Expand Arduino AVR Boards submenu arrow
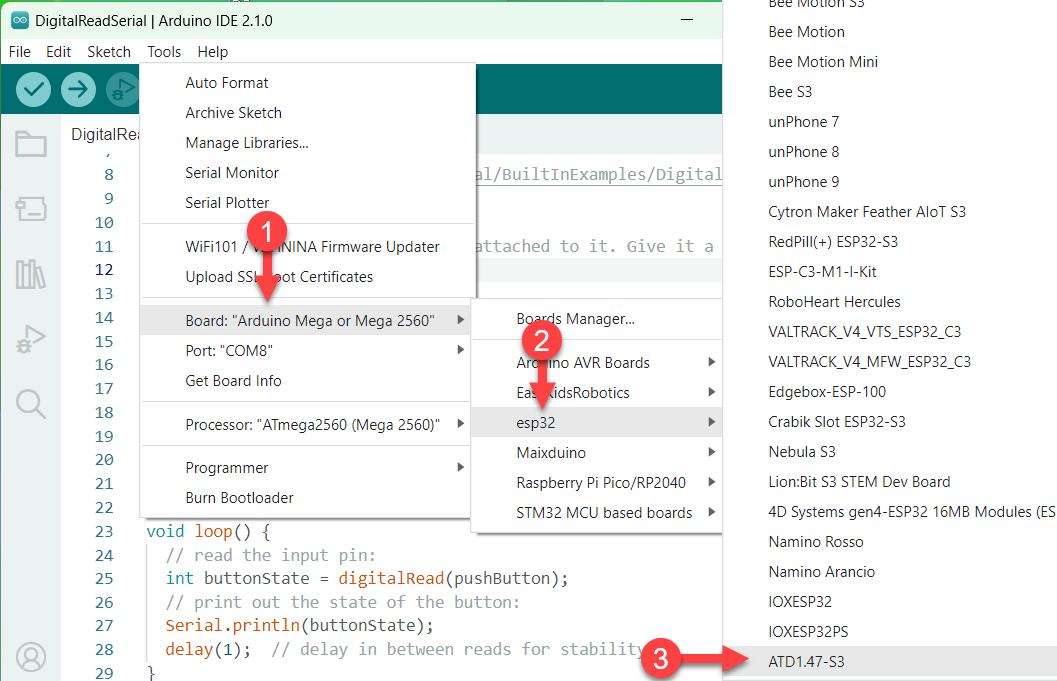 click(711, 362)
